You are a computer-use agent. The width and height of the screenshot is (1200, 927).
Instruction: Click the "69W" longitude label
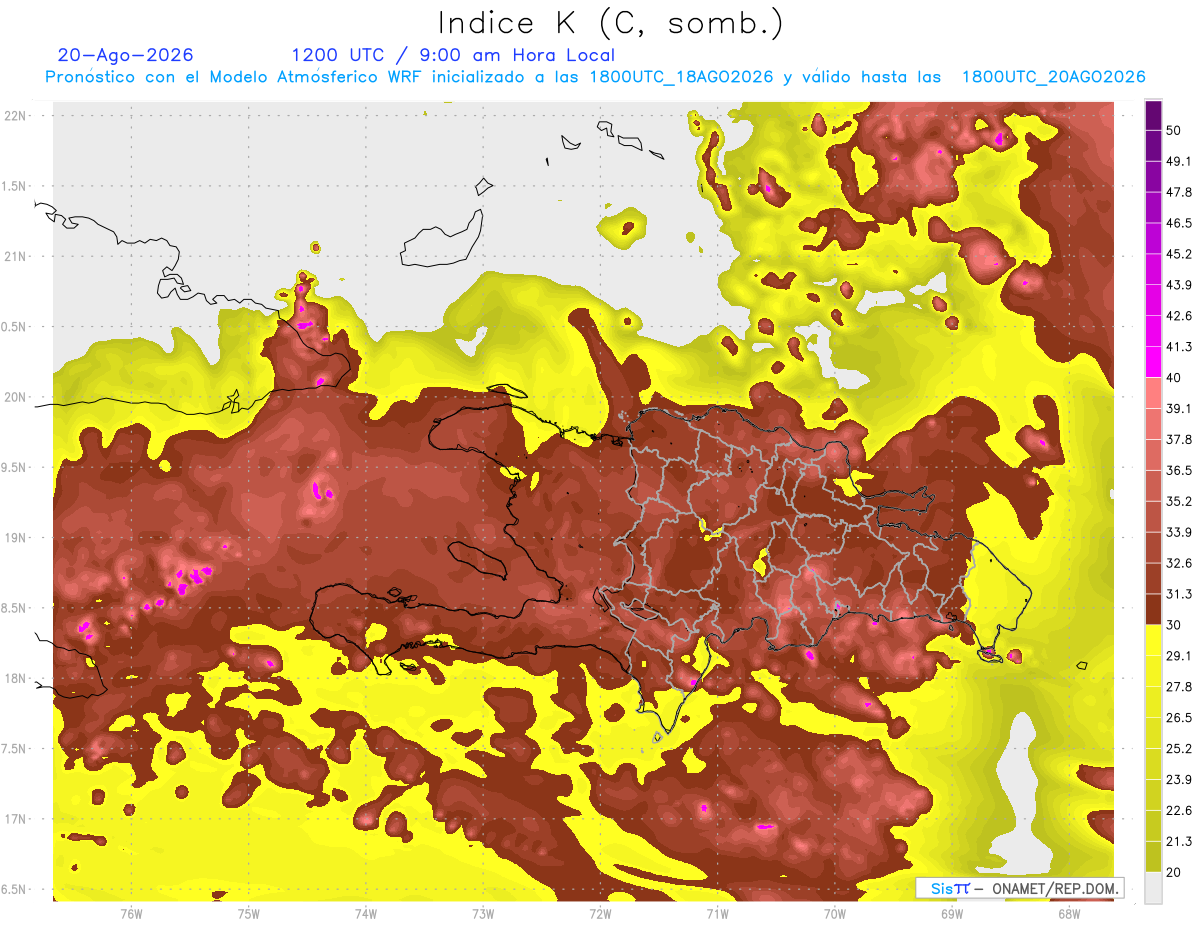point(952,913)
